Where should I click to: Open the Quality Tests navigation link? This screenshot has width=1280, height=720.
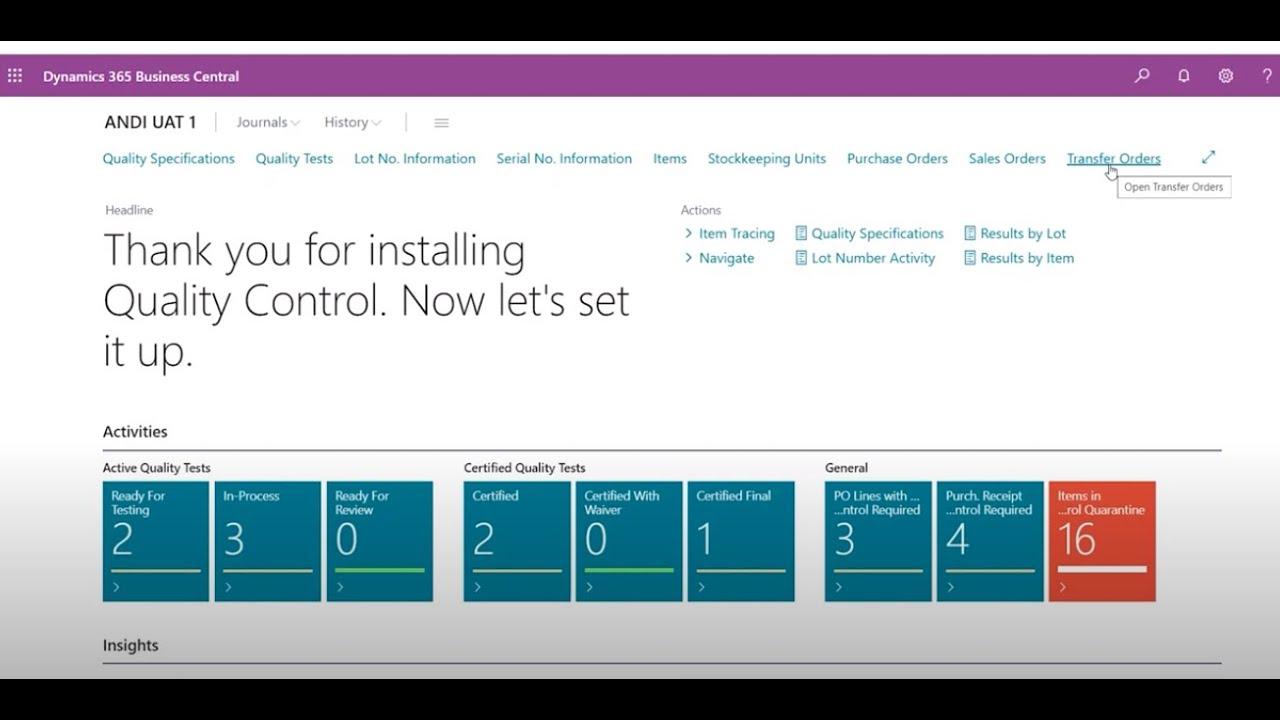pos(294,158)
